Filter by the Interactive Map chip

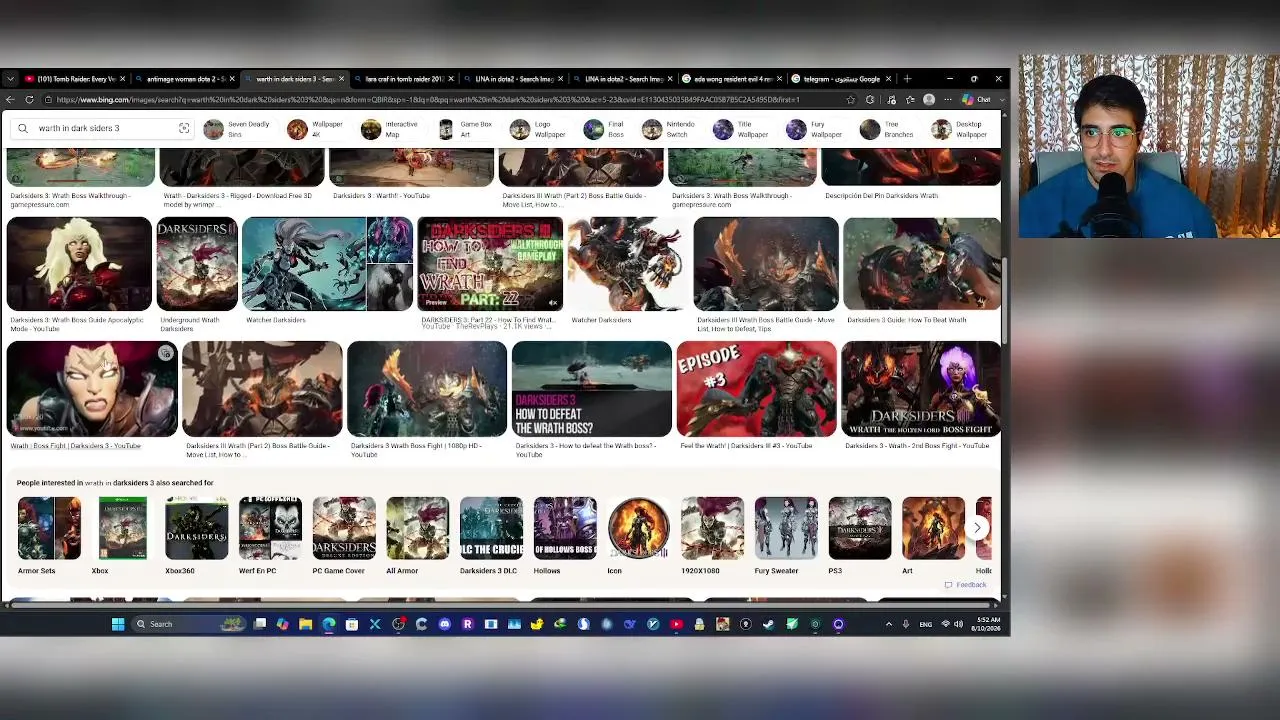[389, 129]
